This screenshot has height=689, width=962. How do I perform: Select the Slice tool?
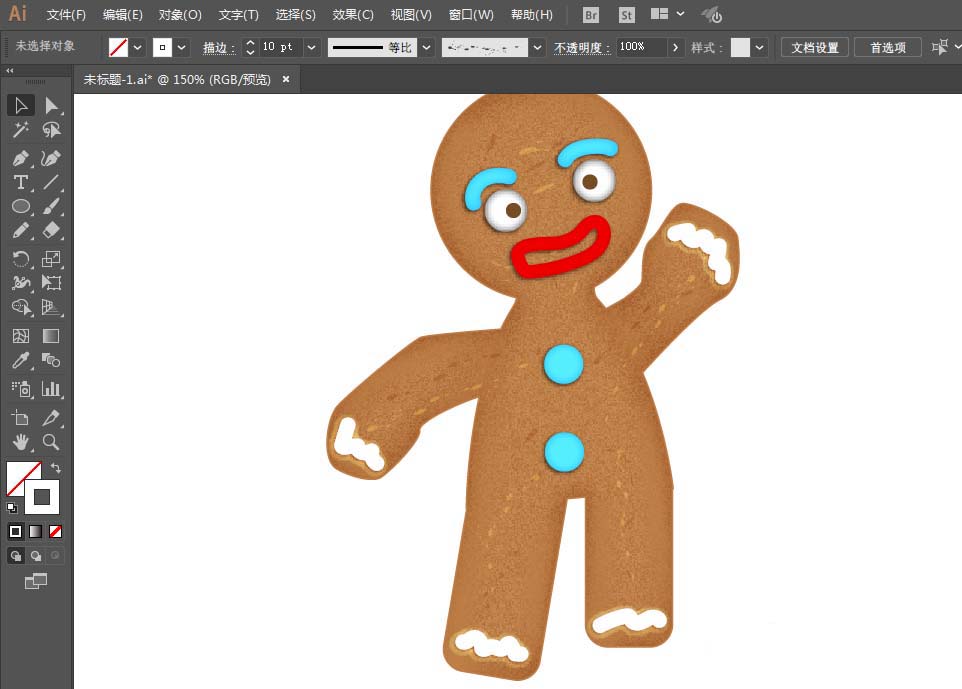[x=52, y=418]
